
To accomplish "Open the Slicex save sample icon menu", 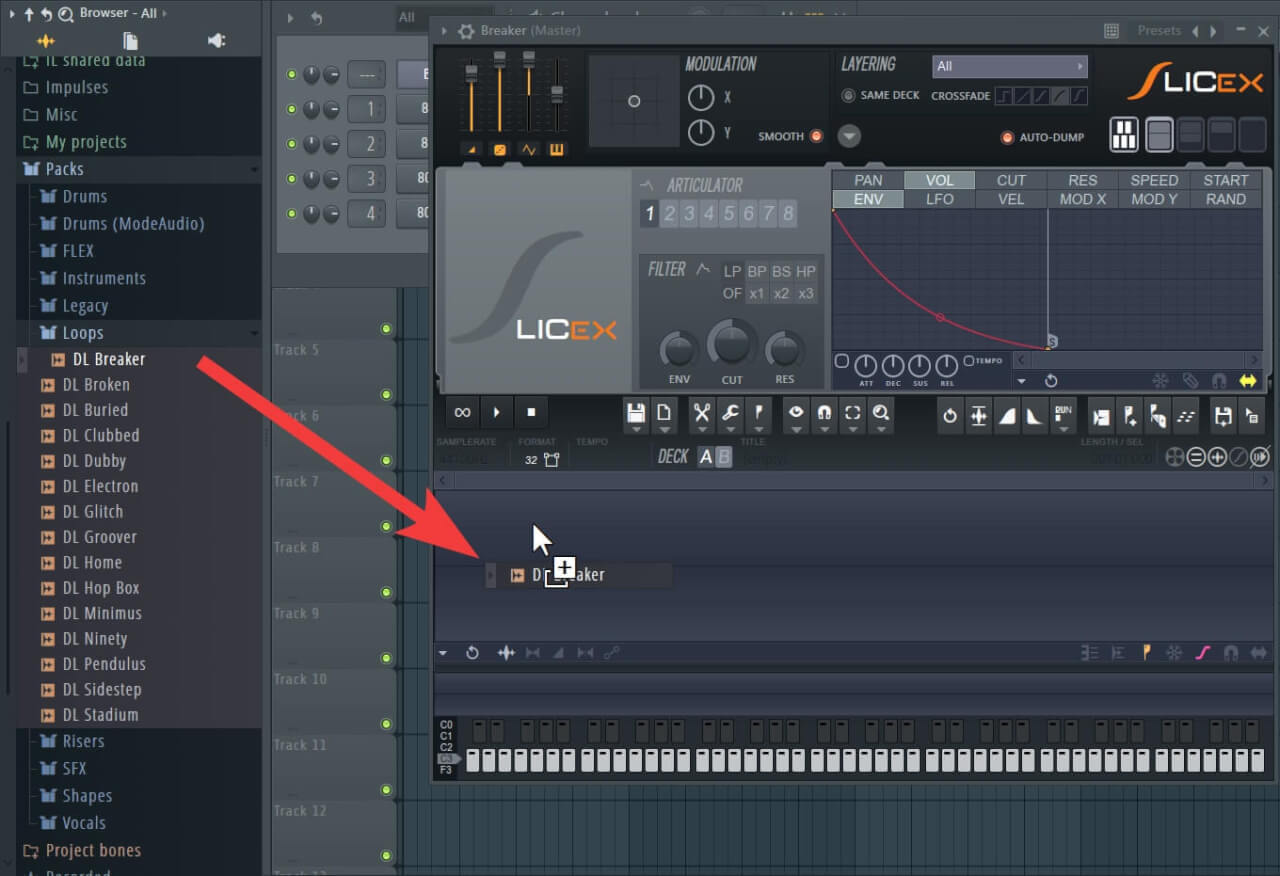I will [636, 414].
